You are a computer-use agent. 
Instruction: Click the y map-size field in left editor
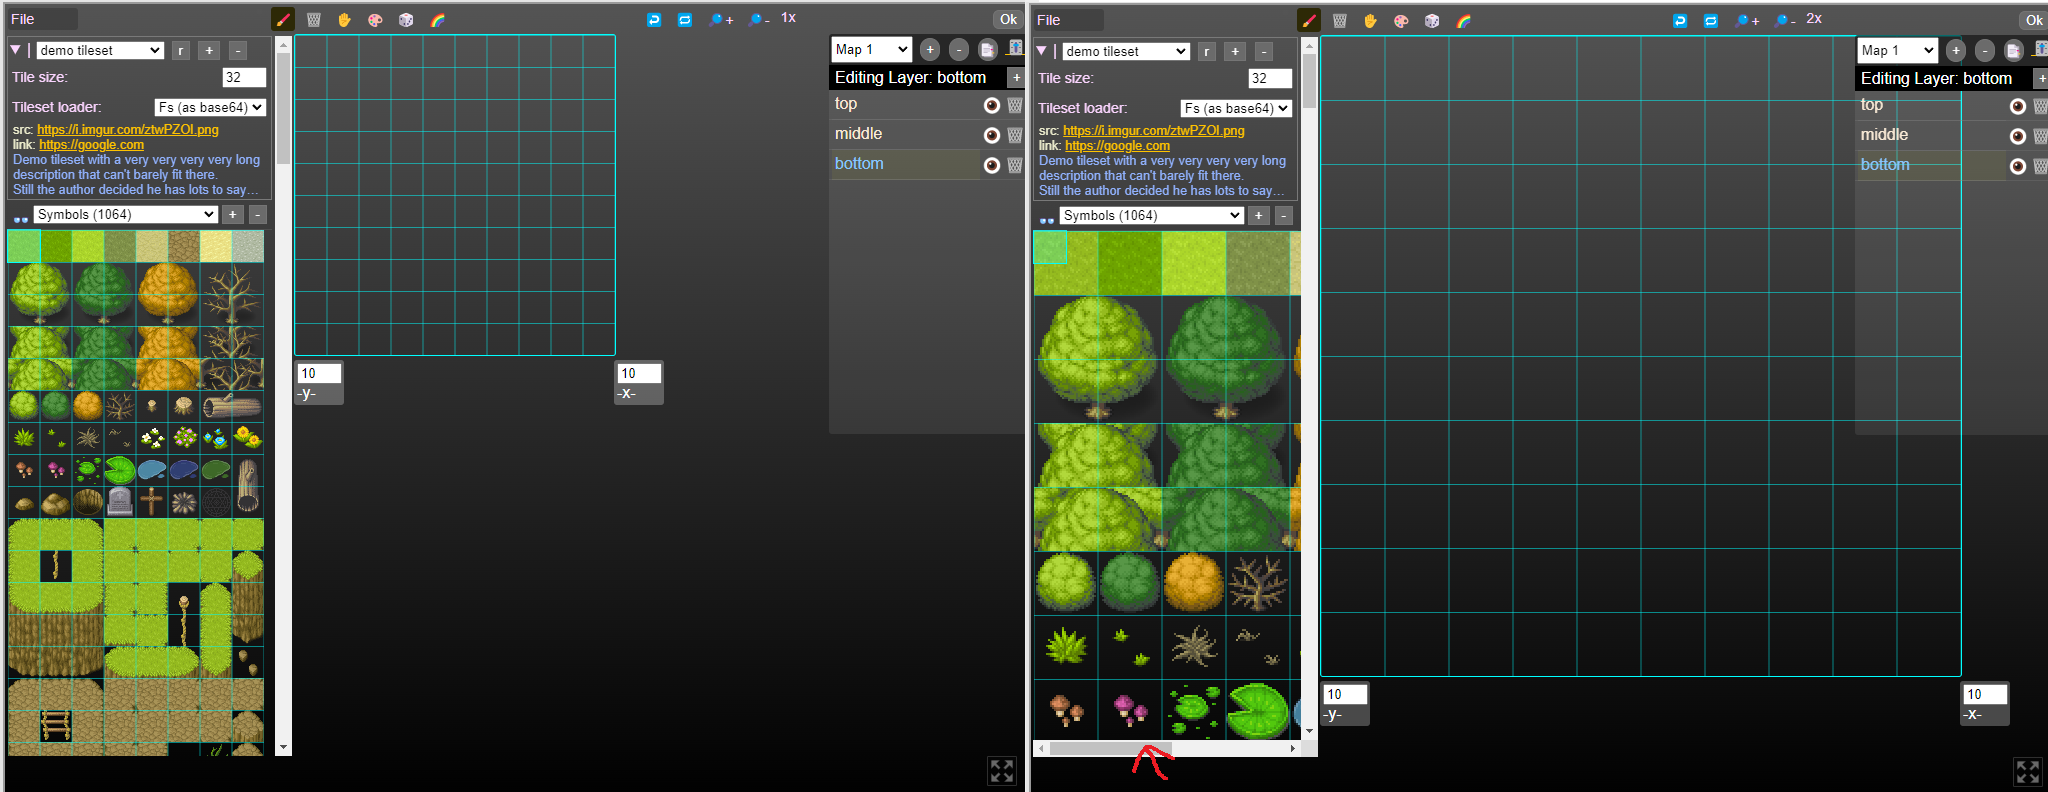click(x=319, y=373)
